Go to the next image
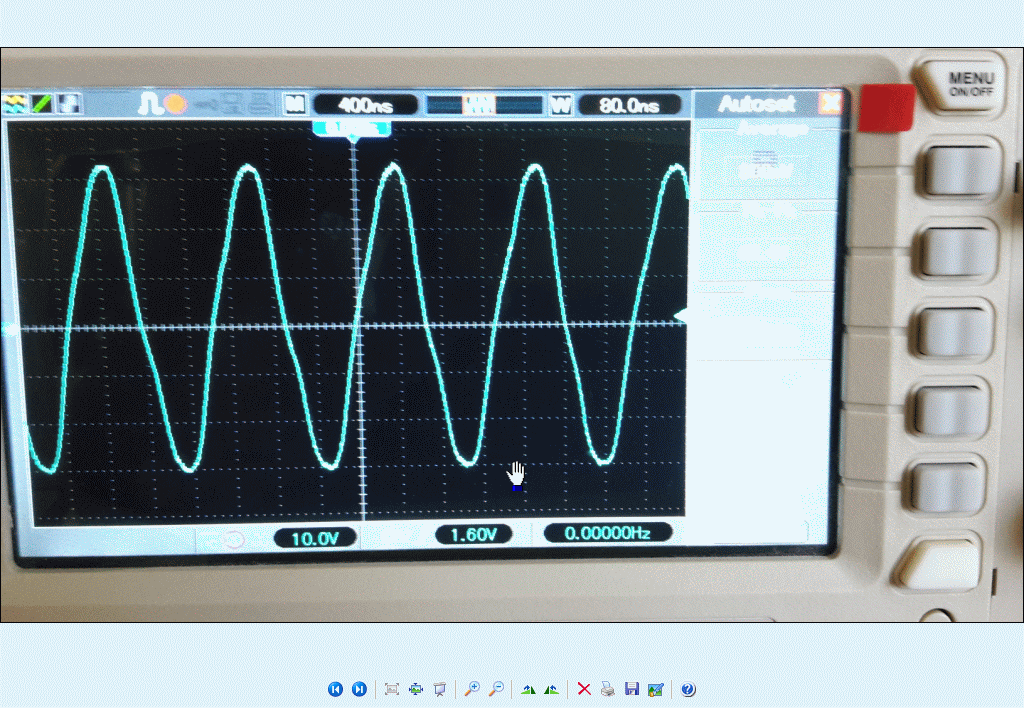The image size is (1024, 708). (x=359, y=689)
